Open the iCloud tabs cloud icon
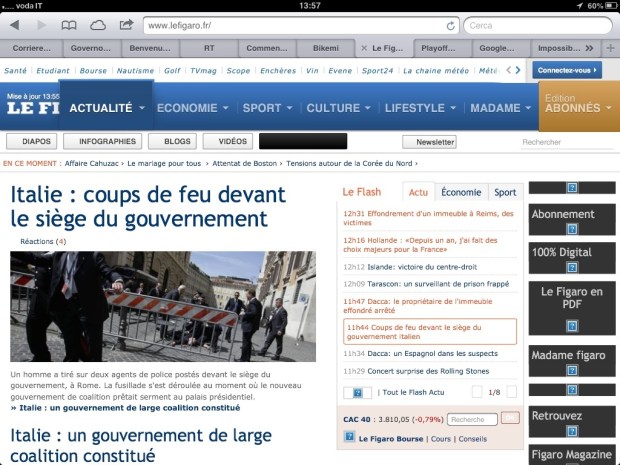Image resolution: width=620 pixels, height=465 pixels. pos(98,26)
